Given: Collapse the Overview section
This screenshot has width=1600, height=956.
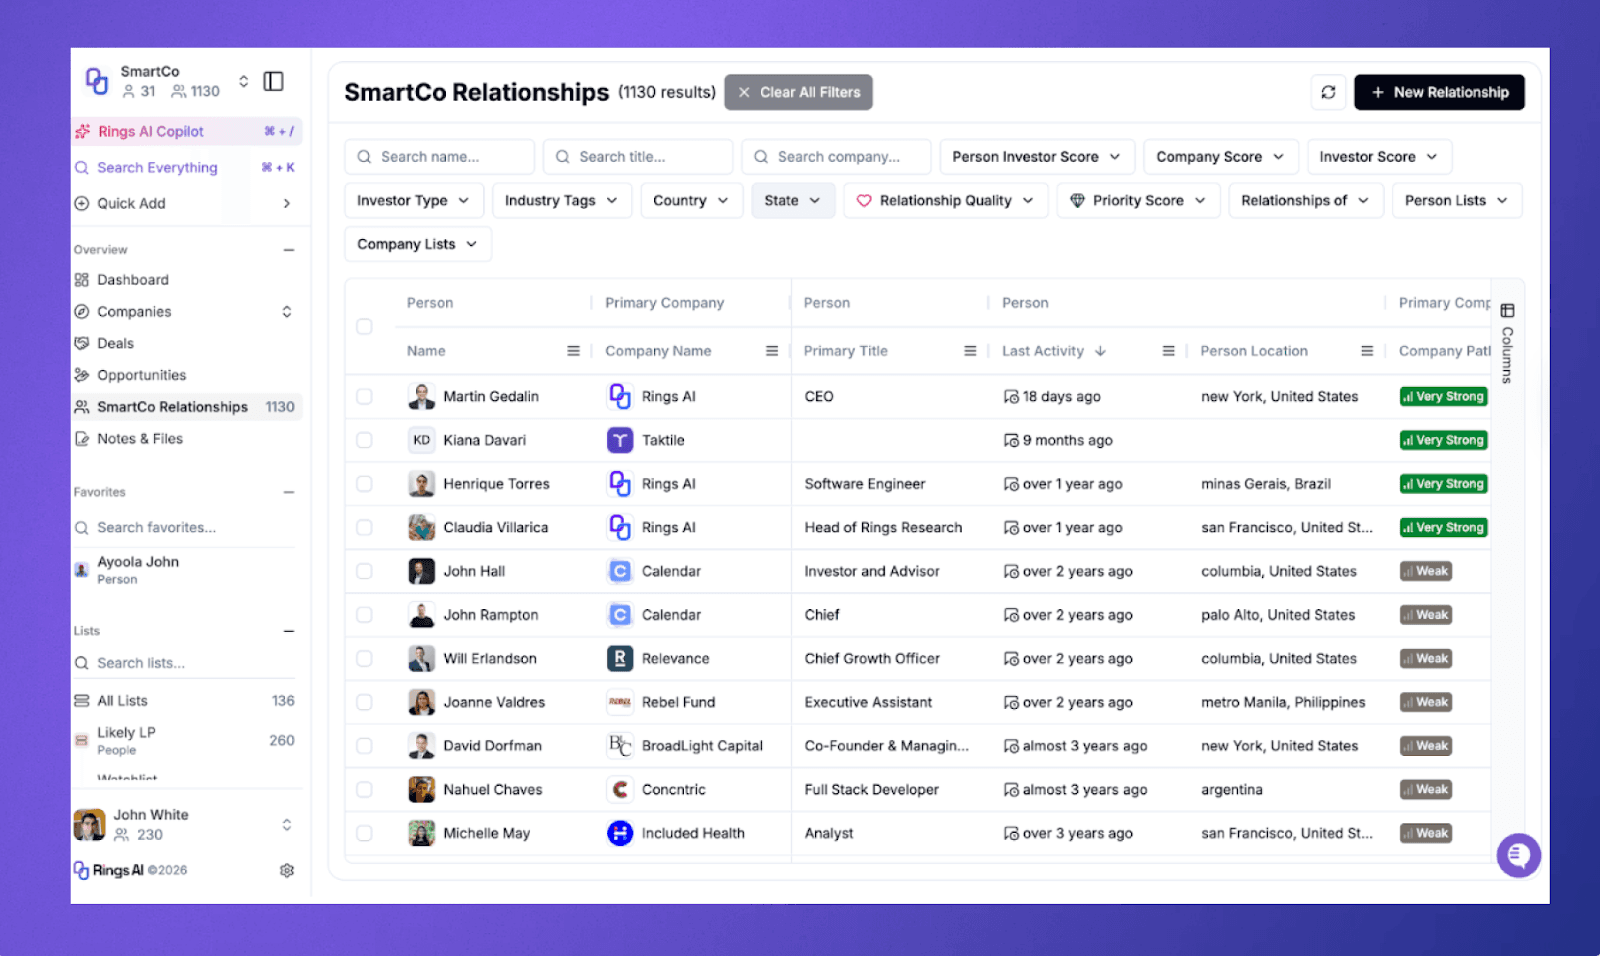Looking at the screenshot, I should pos(289,250).
